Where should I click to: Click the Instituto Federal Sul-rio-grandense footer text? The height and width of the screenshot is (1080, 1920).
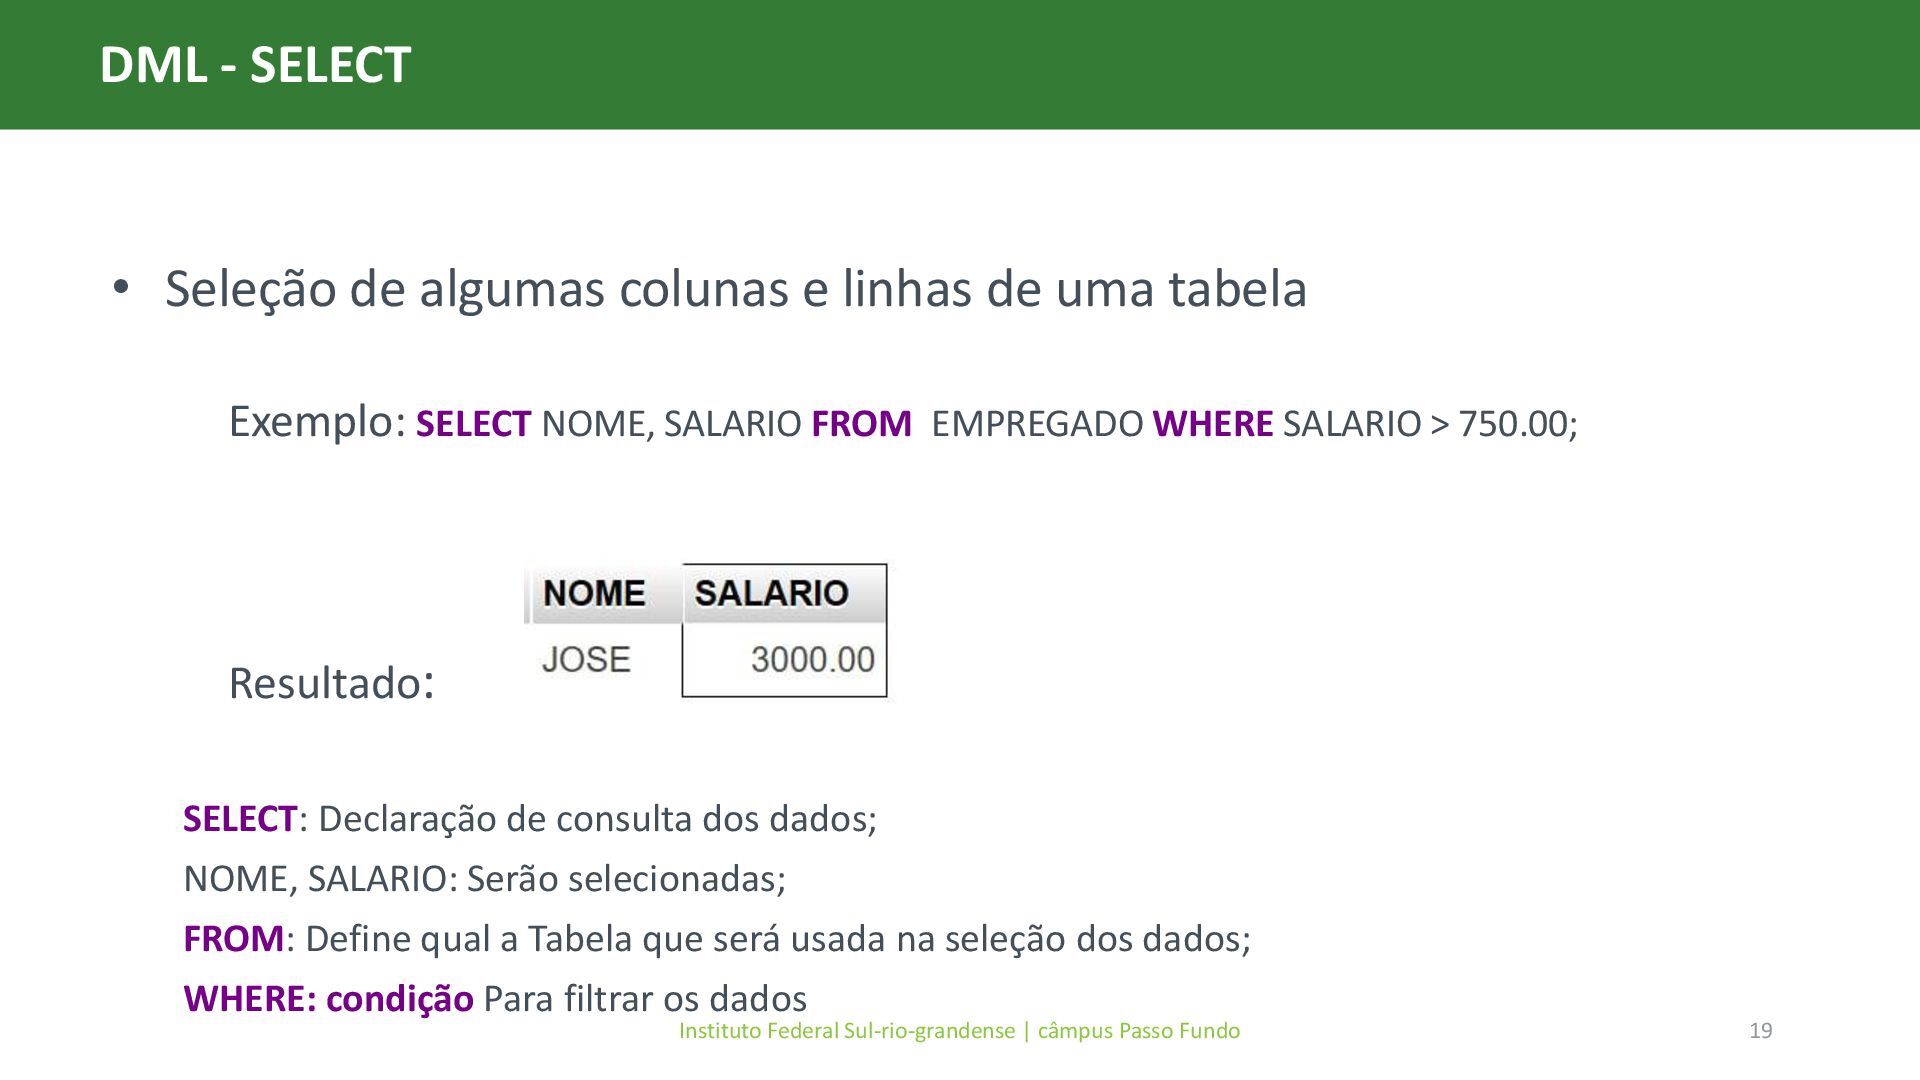959,1031
